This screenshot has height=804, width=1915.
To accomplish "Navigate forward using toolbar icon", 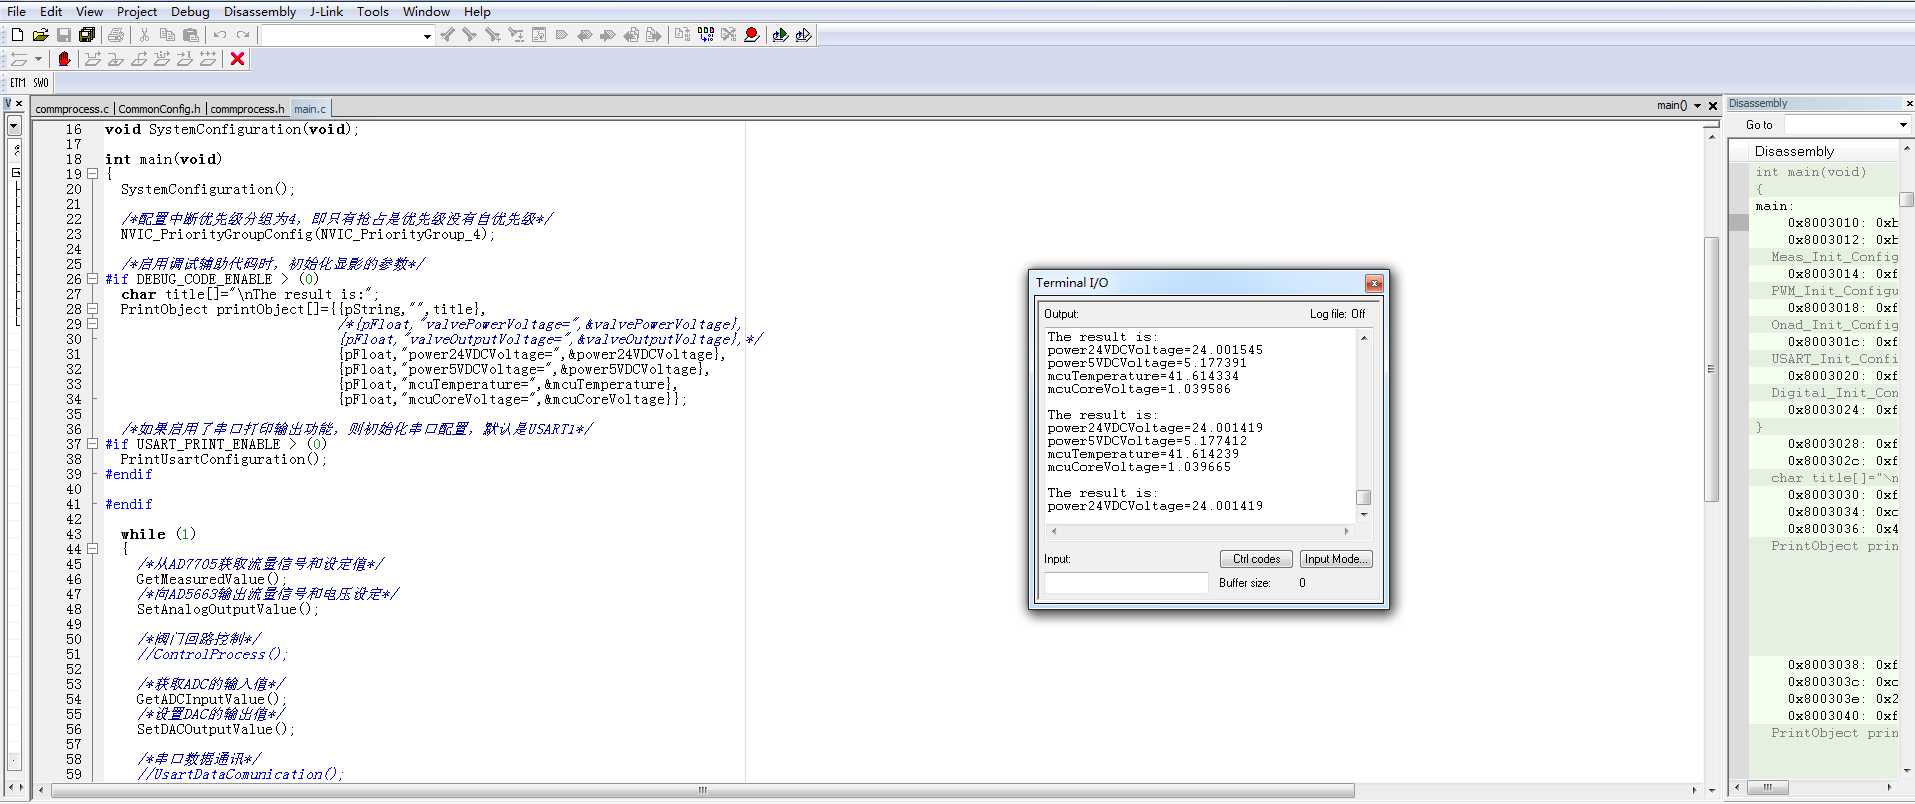I will (x=654, y=35).
